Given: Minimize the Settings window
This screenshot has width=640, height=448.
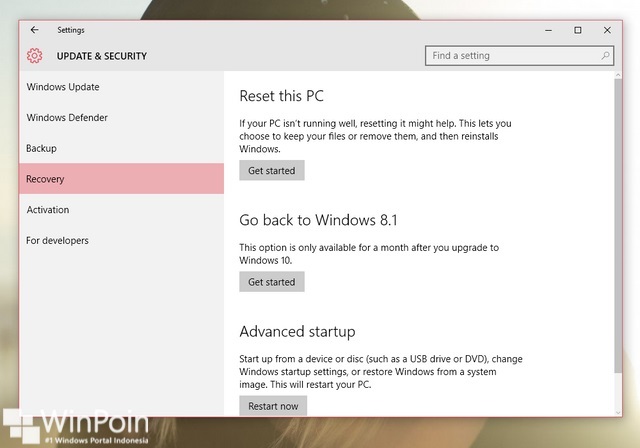Looking at the screenshot, I should (x=549, y=30).
